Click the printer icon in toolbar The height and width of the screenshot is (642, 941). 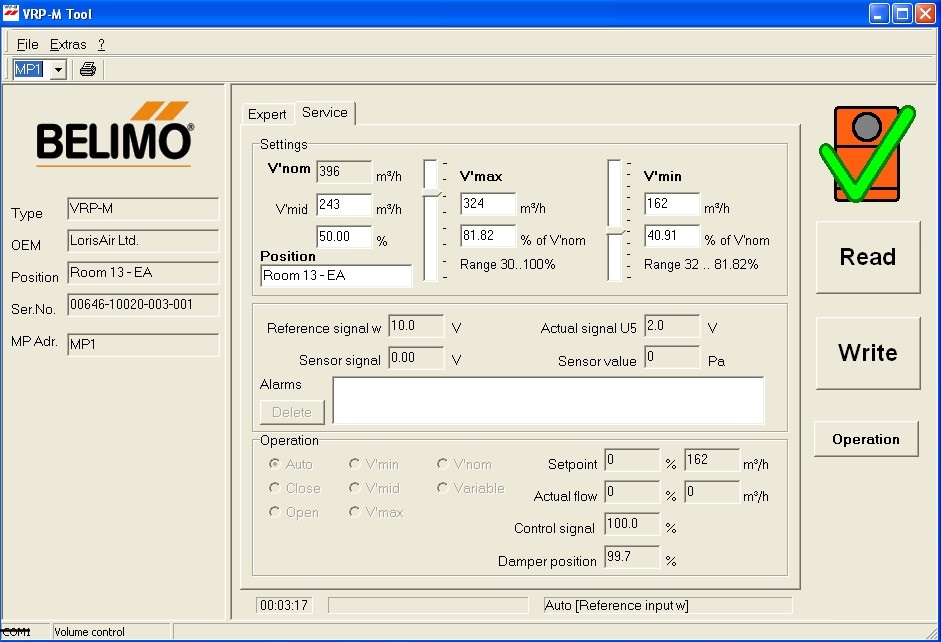tap(88, 69)
